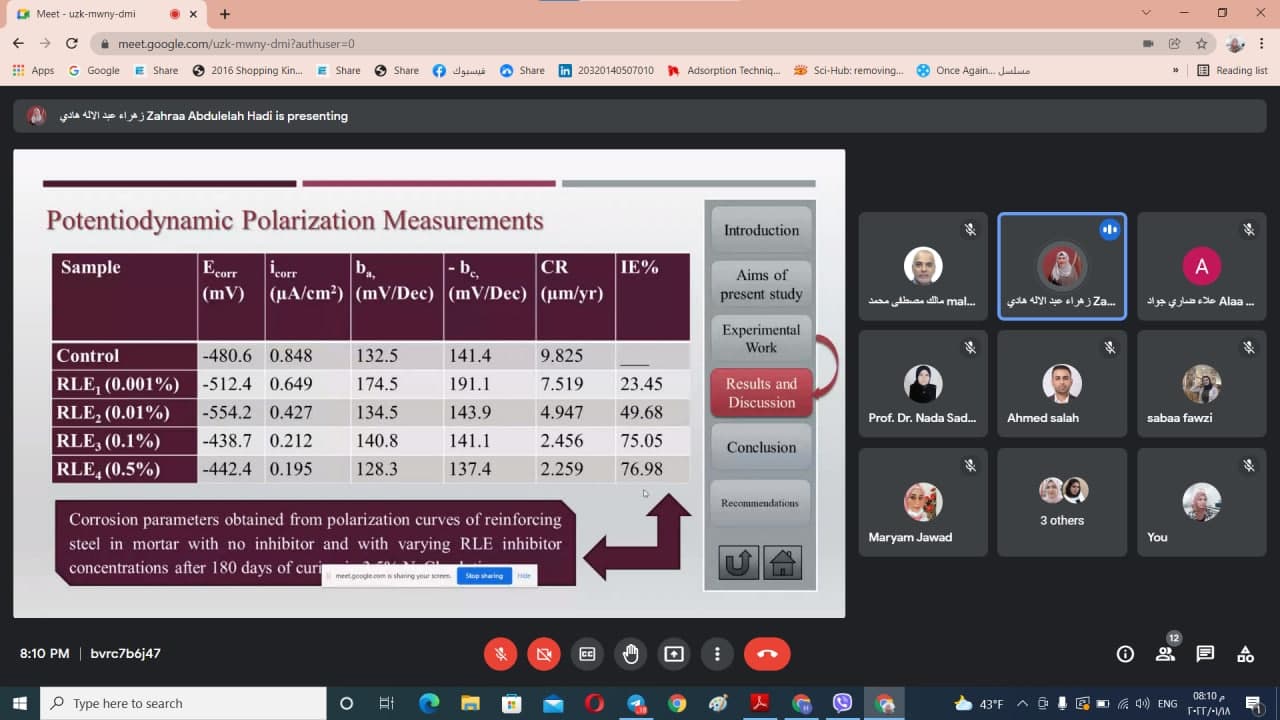Image resolution: width=1280 pixels, height=720 pixels.
Task: Raise hand in the meeting
Action: [630, 654]
